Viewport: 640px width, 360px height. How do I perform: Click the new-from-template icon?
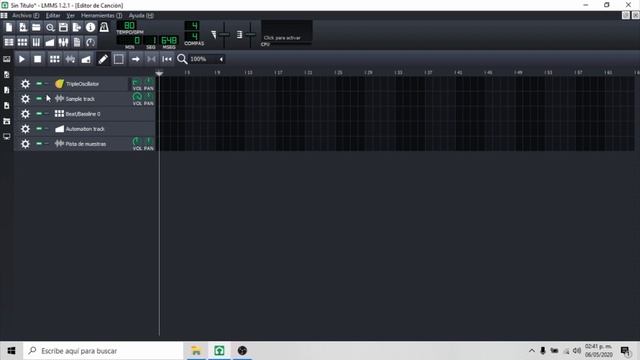(23, 27)
